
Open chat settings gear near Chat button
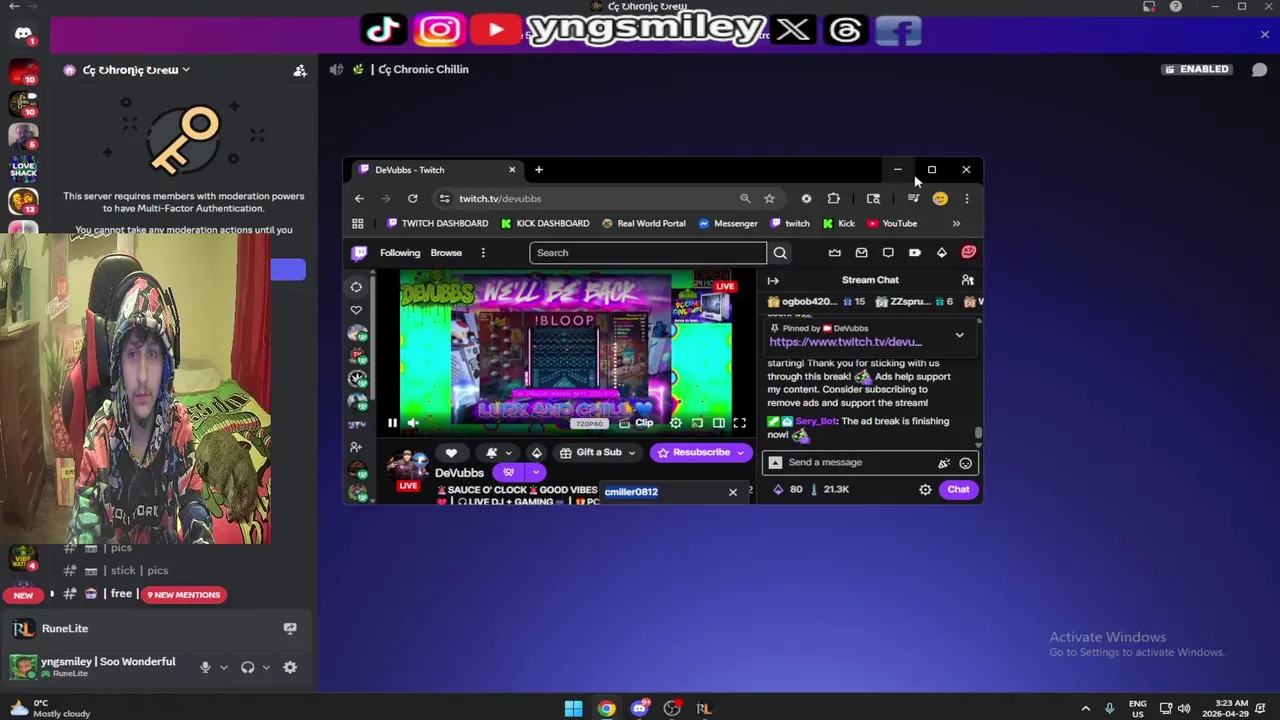click(925, 489)
